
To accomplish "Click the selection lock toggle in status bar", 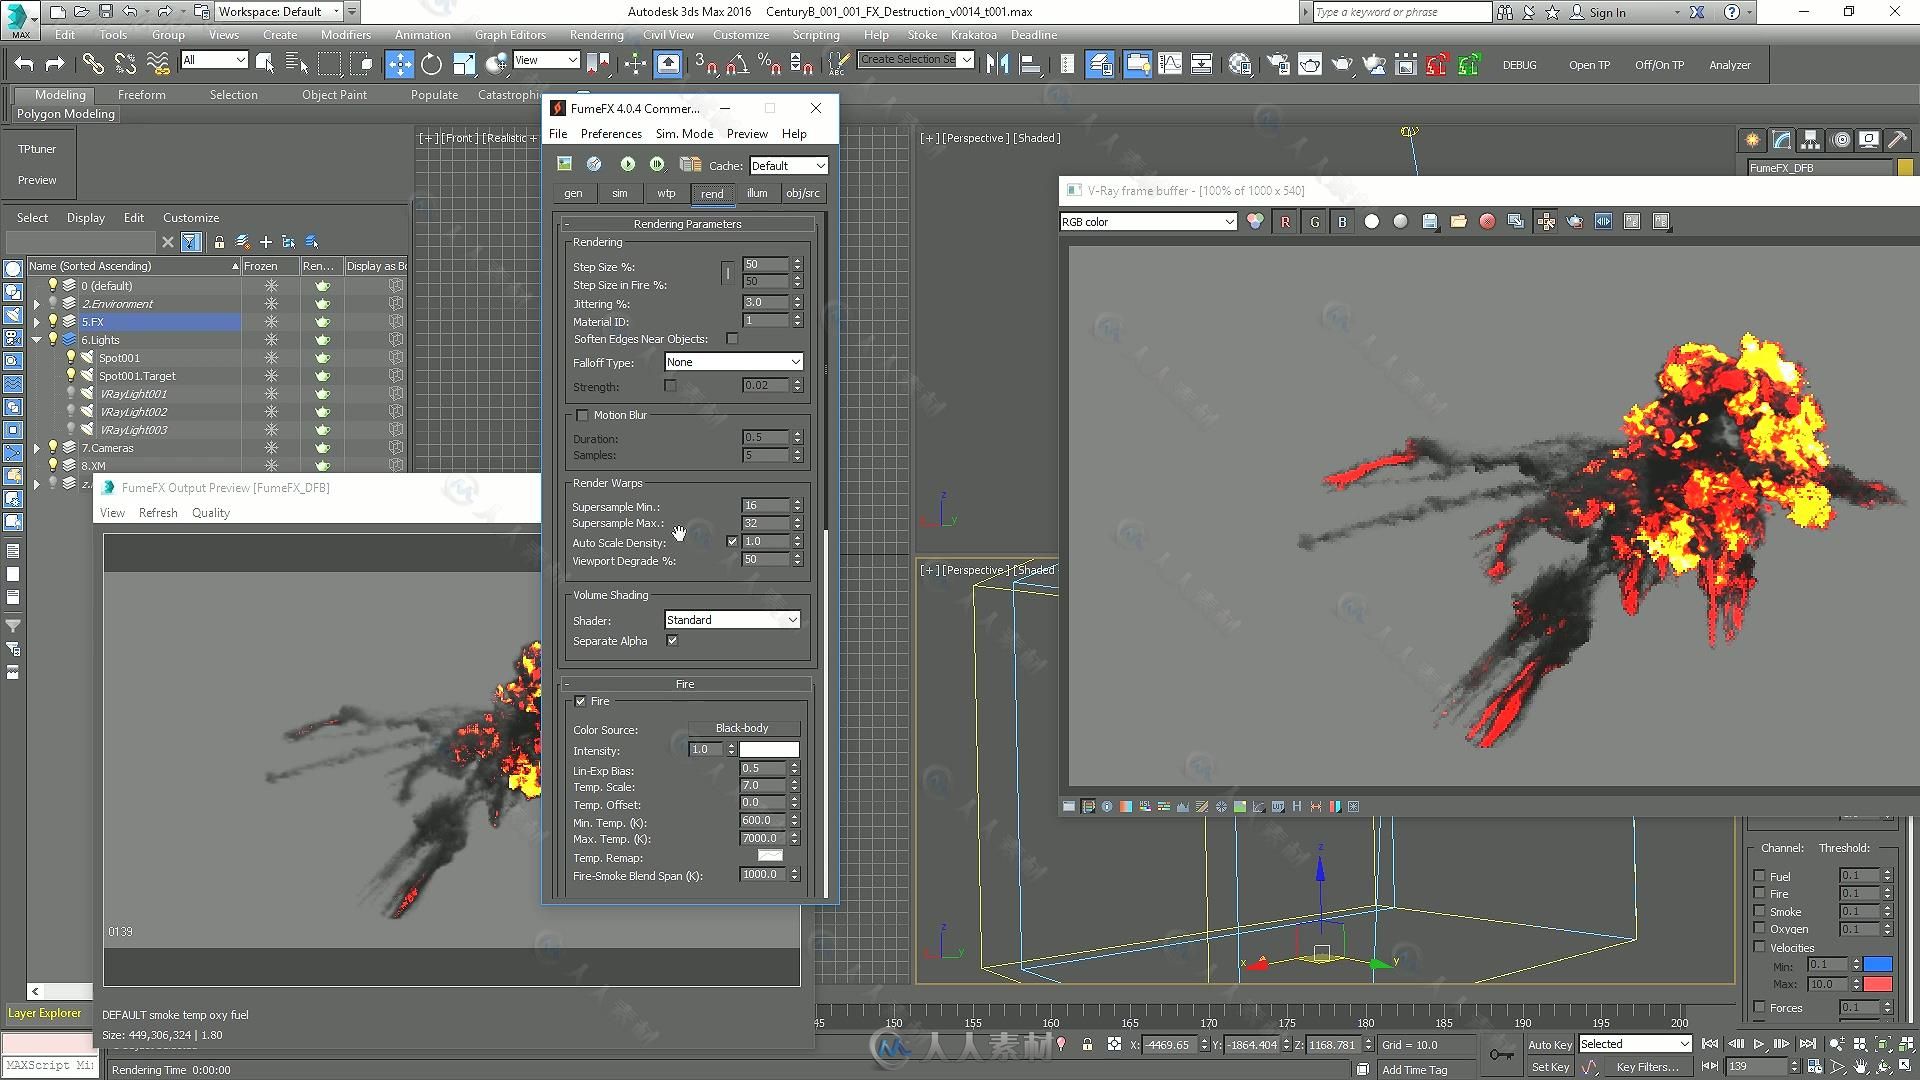I will [x=1087, y=1044].
